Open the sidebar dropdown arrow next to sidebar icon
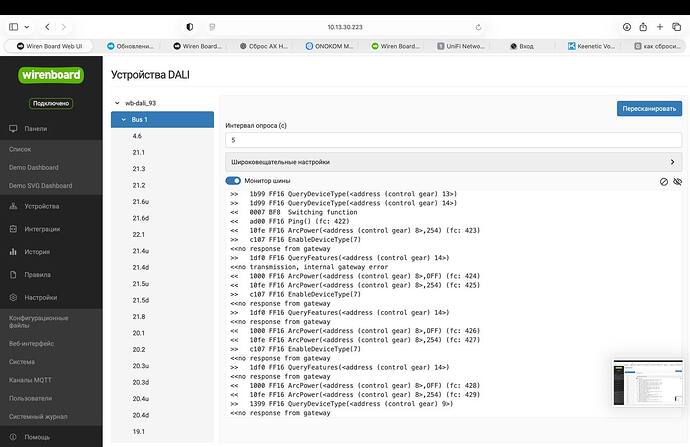This screenshot has width=690, height=447. (x=27, y=27)
